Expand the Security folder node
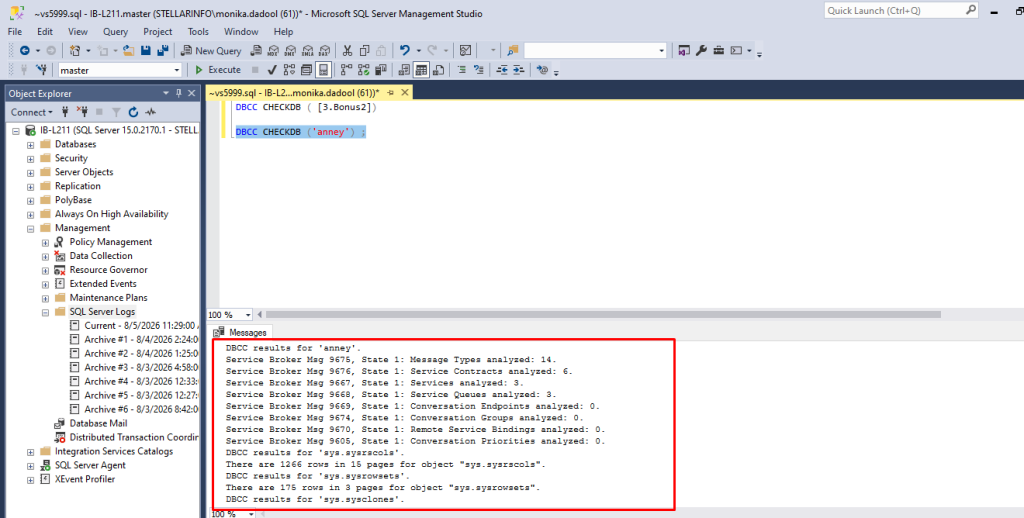This screenshot has width=1024, height=518. coord(31,159)
